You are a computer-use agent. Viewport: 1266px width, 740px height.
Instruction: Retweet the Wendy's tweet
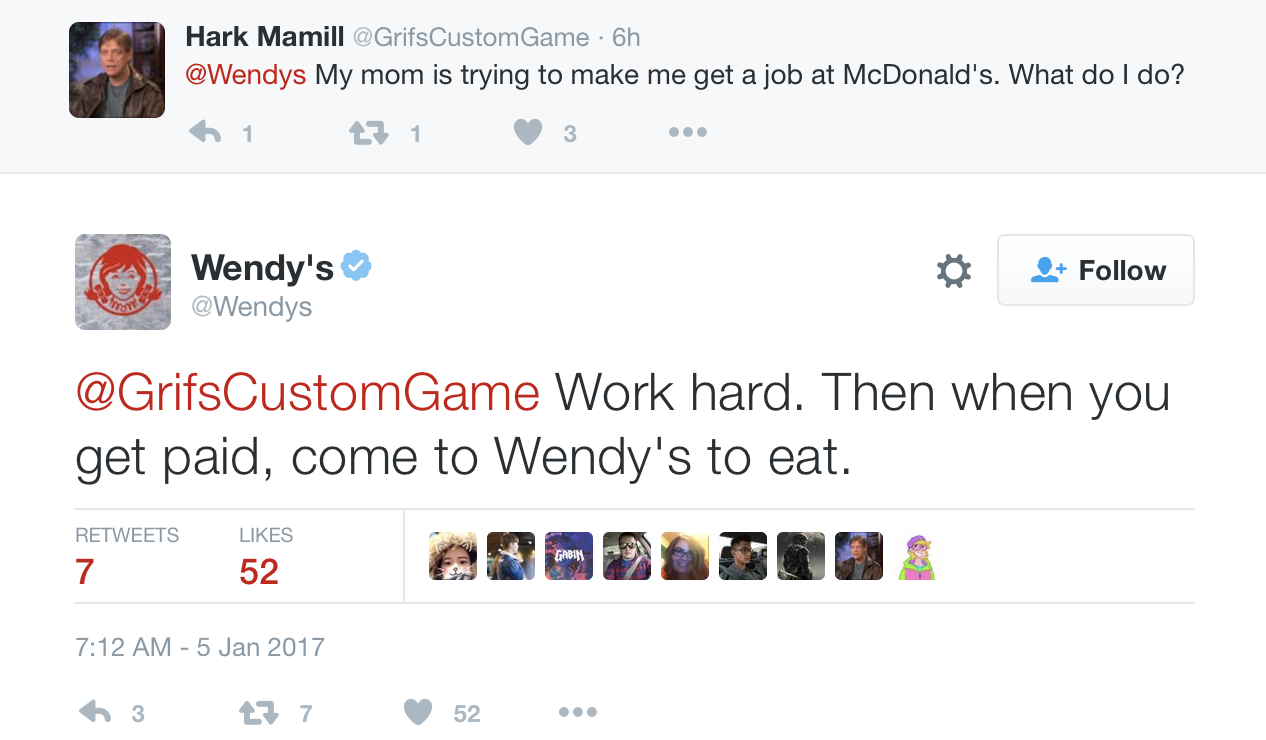pos(257,712)
